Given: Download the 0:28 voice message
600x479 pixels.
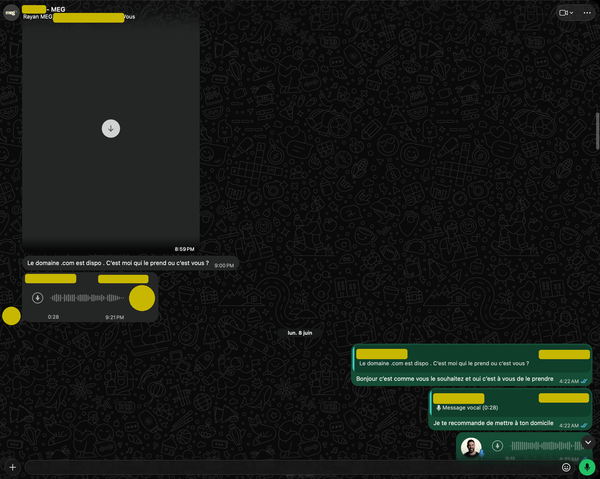Looking at the screenshot, I should point(38,298).
